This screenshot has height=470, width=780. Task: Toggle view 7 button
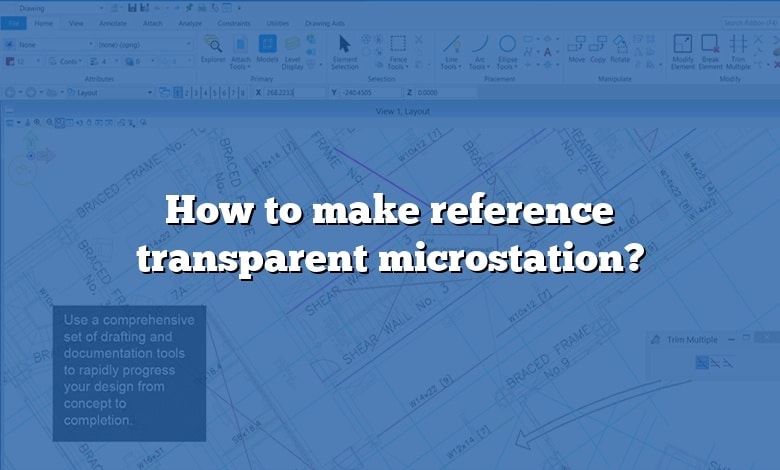click(x=233, y=93)
